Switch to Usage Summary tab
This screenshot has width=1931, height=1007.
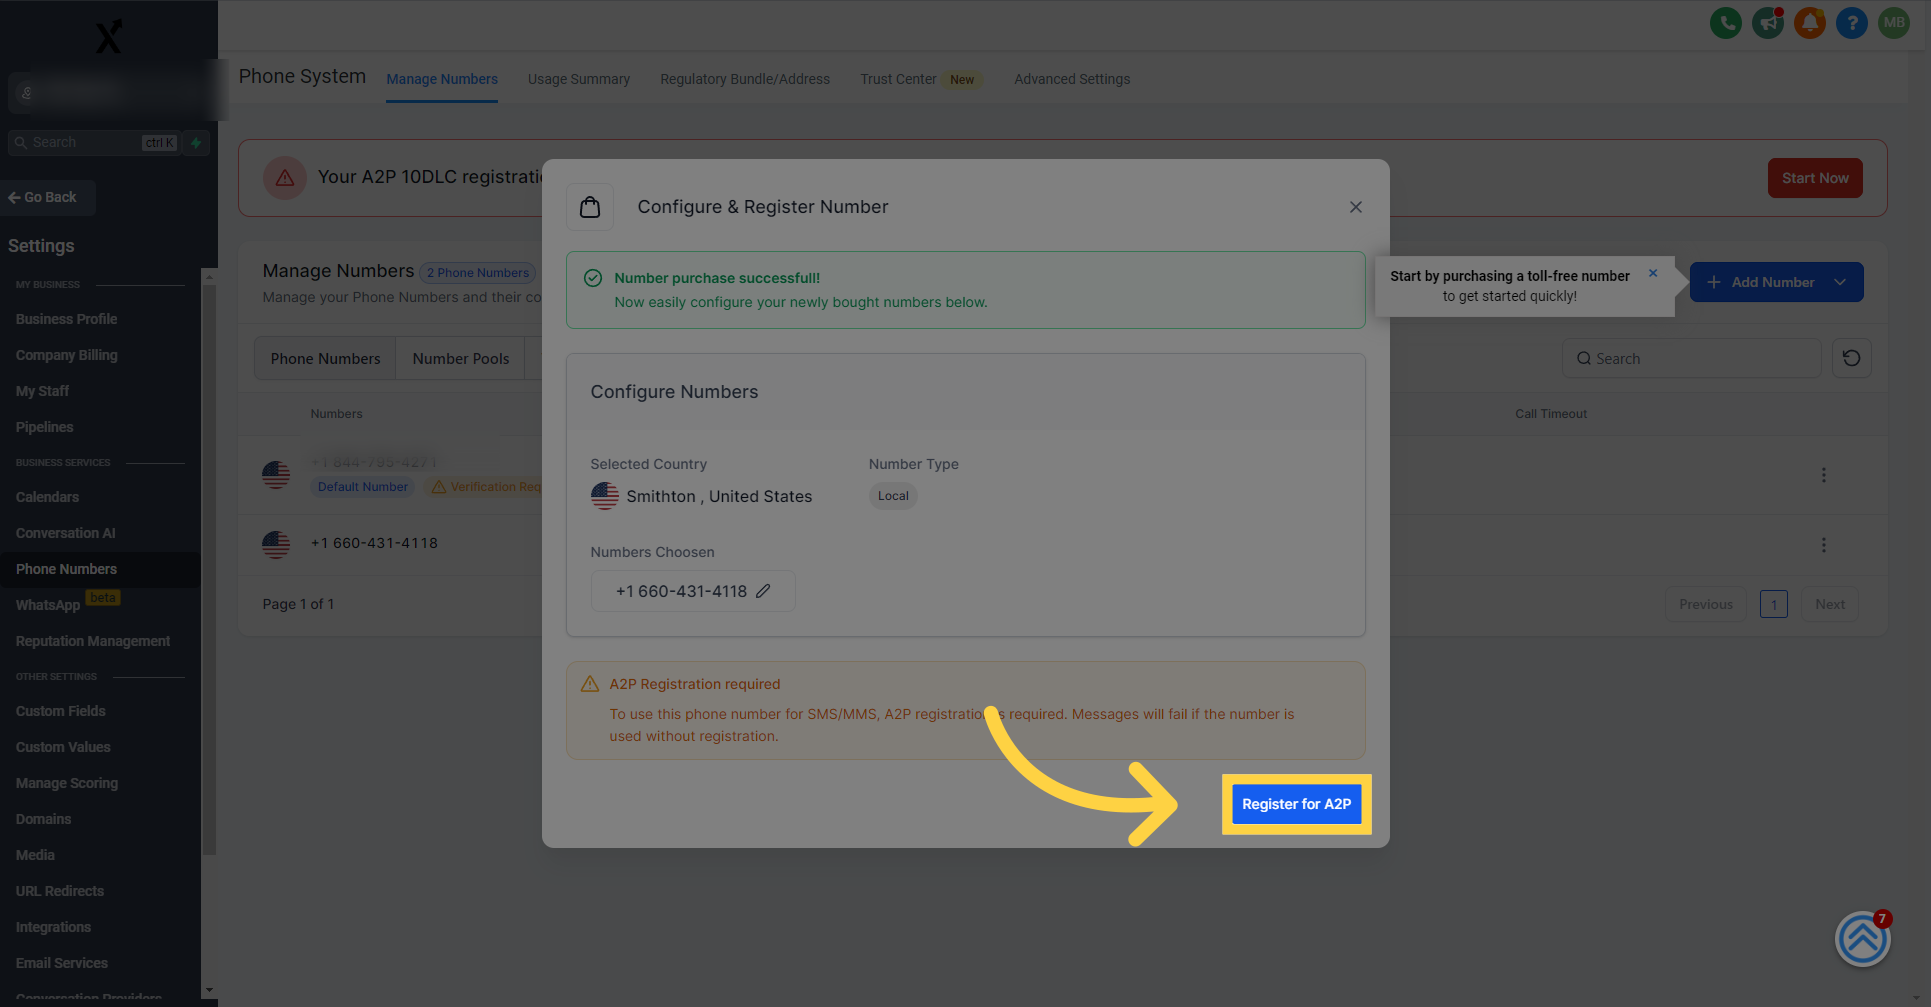pos(579,79)
